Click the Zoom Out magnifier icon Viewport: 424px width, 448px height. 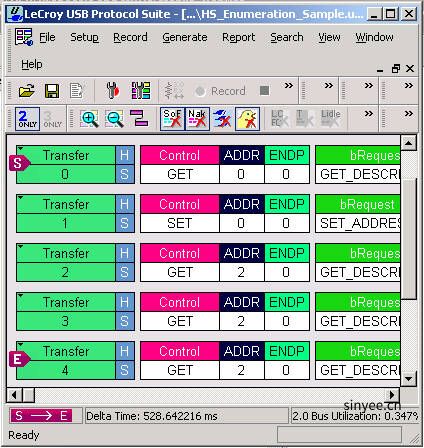click(x=114, y=119)
